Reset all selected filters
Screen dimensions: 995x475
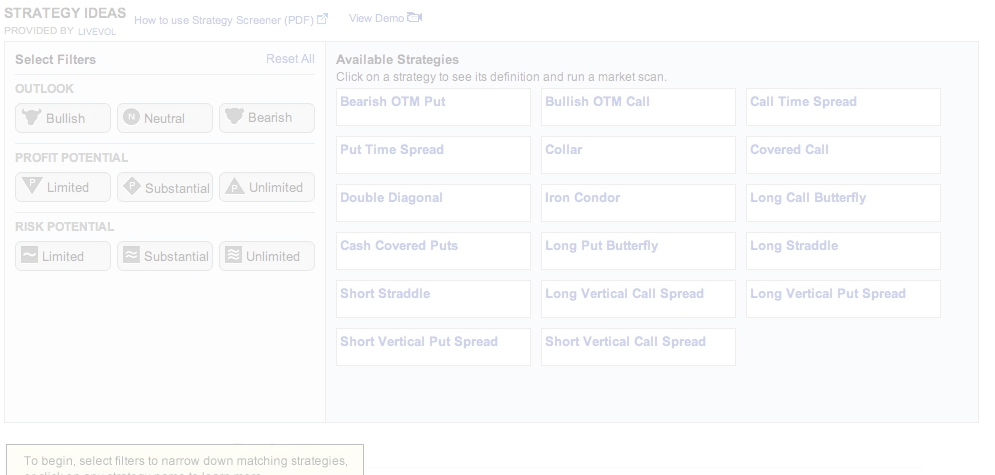(290, 59)
